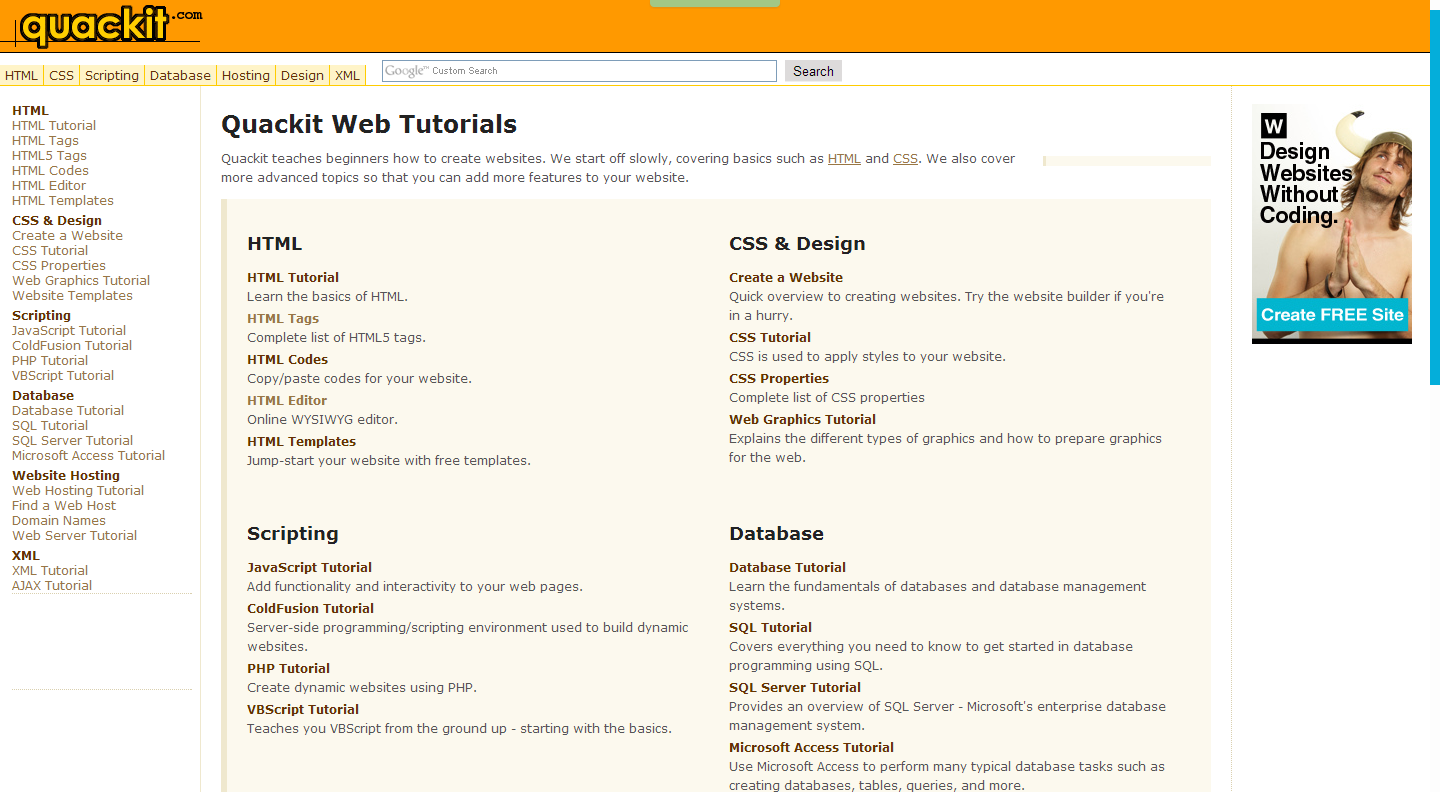
Task: Open the Database navigation tab
Action: point(181,75)
